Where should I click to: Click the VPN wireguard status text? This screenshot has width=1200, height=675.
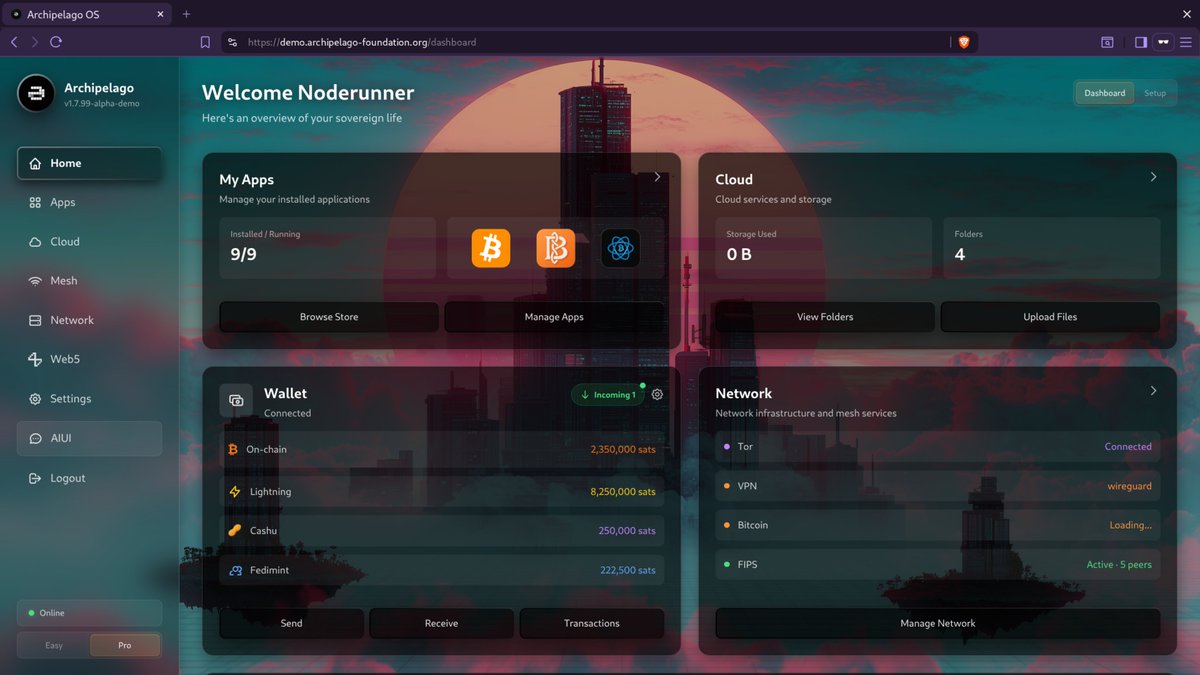(1129, 486)
